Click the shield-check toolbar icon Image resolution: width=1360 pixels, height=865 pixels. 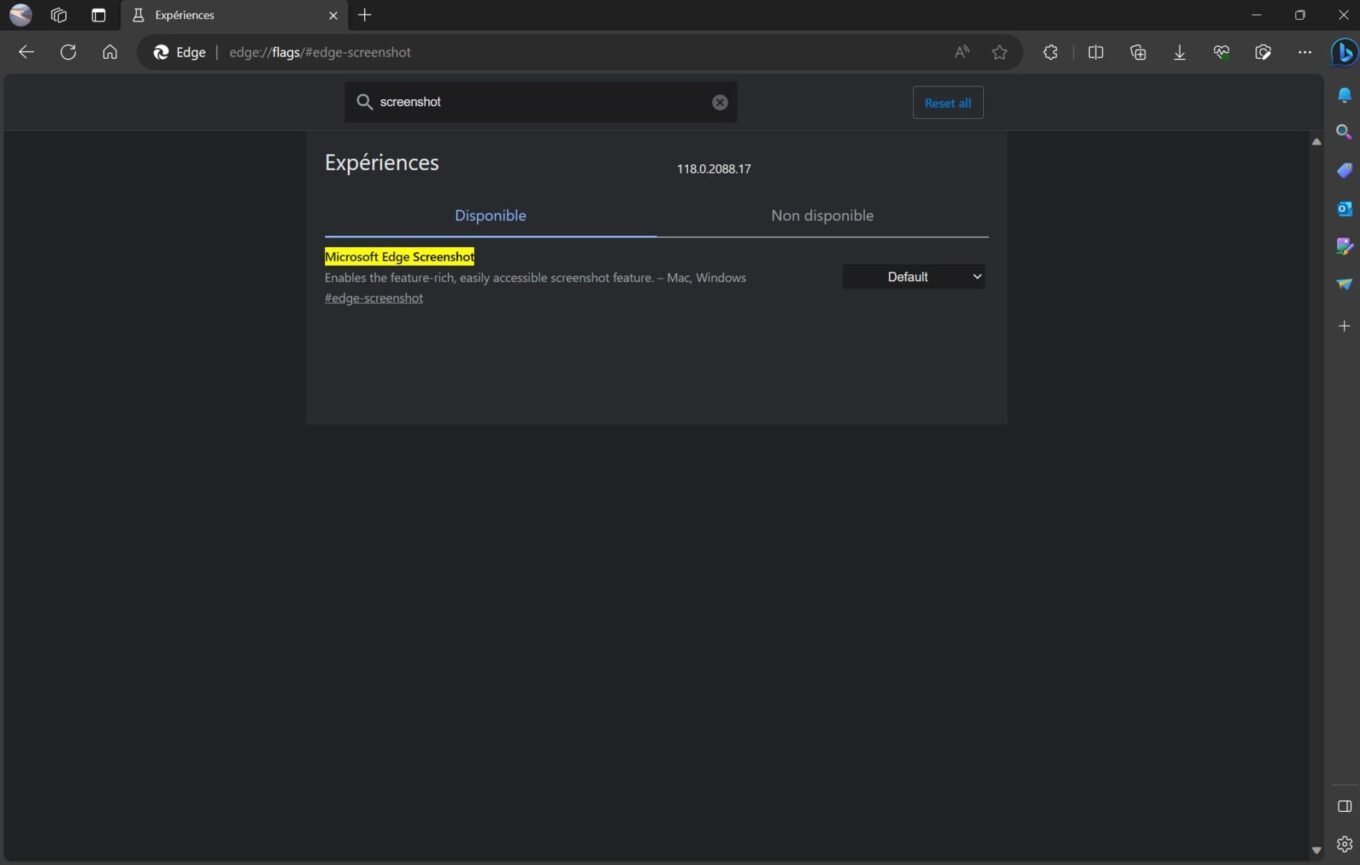pos(1263,52)
